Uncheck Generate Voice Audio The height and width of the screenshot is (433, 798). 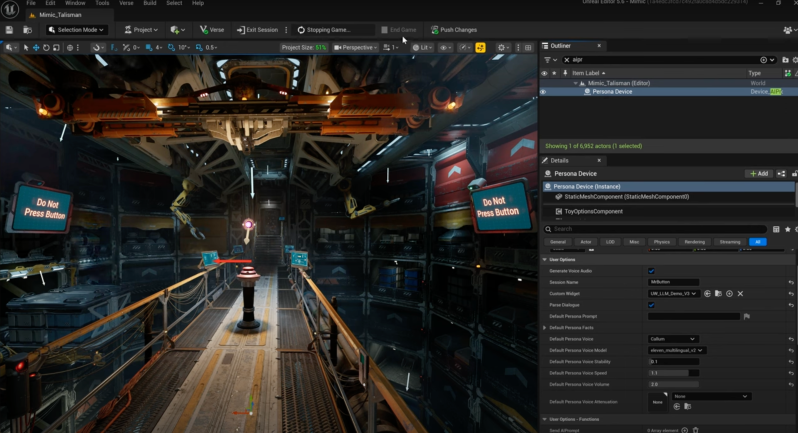click(x=651, y=271)
